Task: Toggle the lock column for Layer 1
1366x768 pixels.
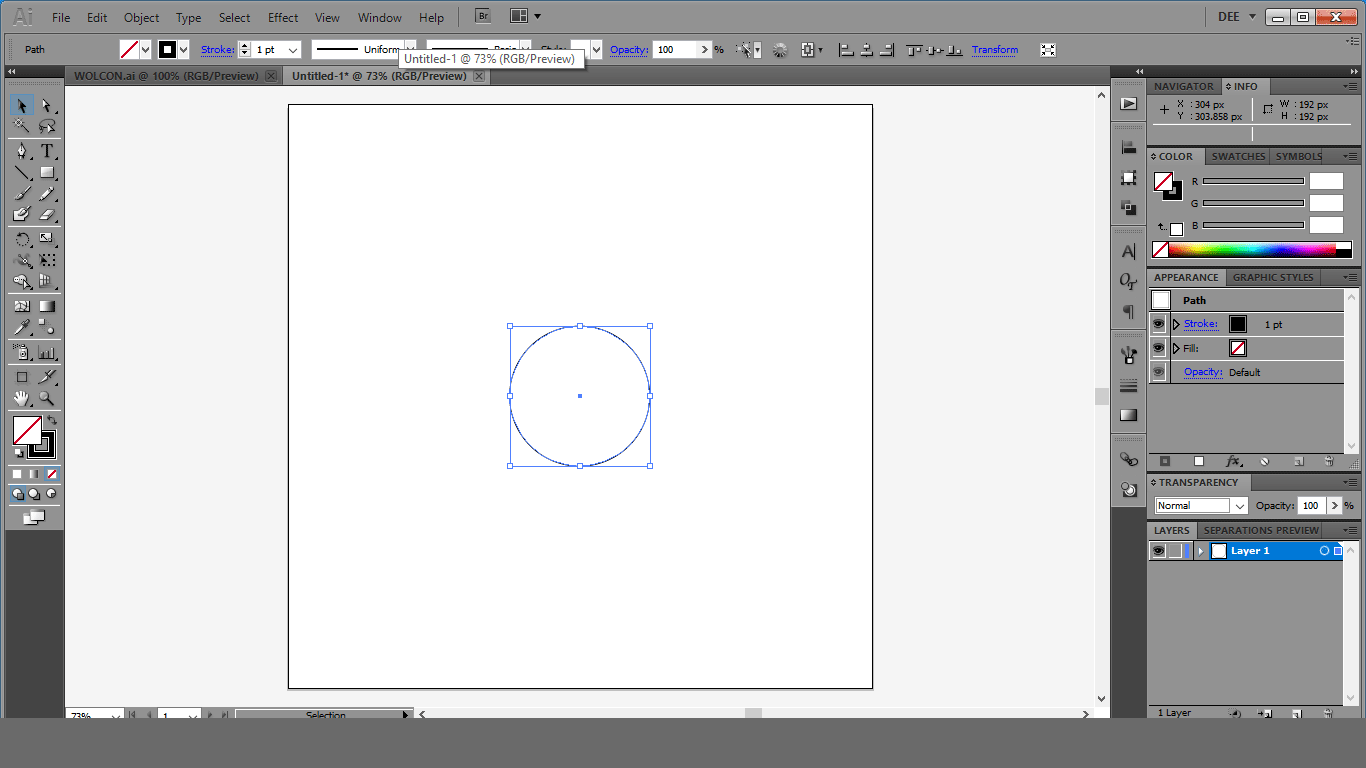Action: 1175,551
